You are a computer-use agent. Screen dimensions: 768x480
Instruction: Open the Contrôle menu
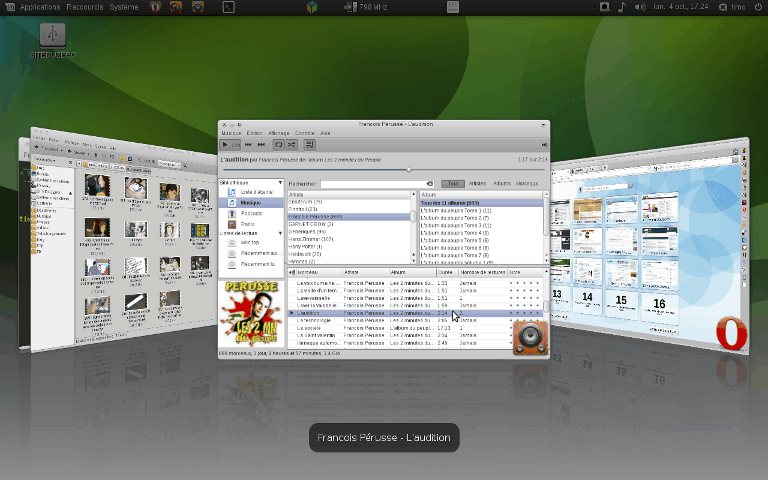pos(305,133)
